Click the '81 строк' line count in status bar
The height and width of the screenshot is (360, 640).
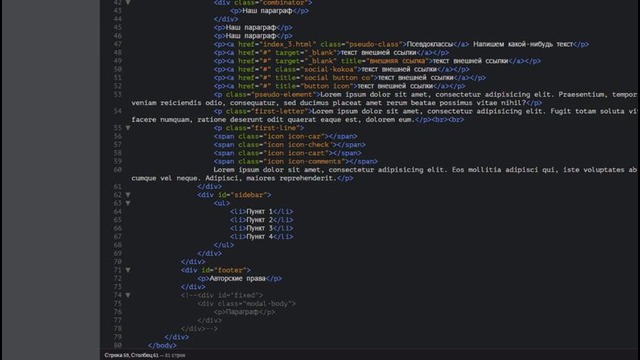[x=175, y=355]
